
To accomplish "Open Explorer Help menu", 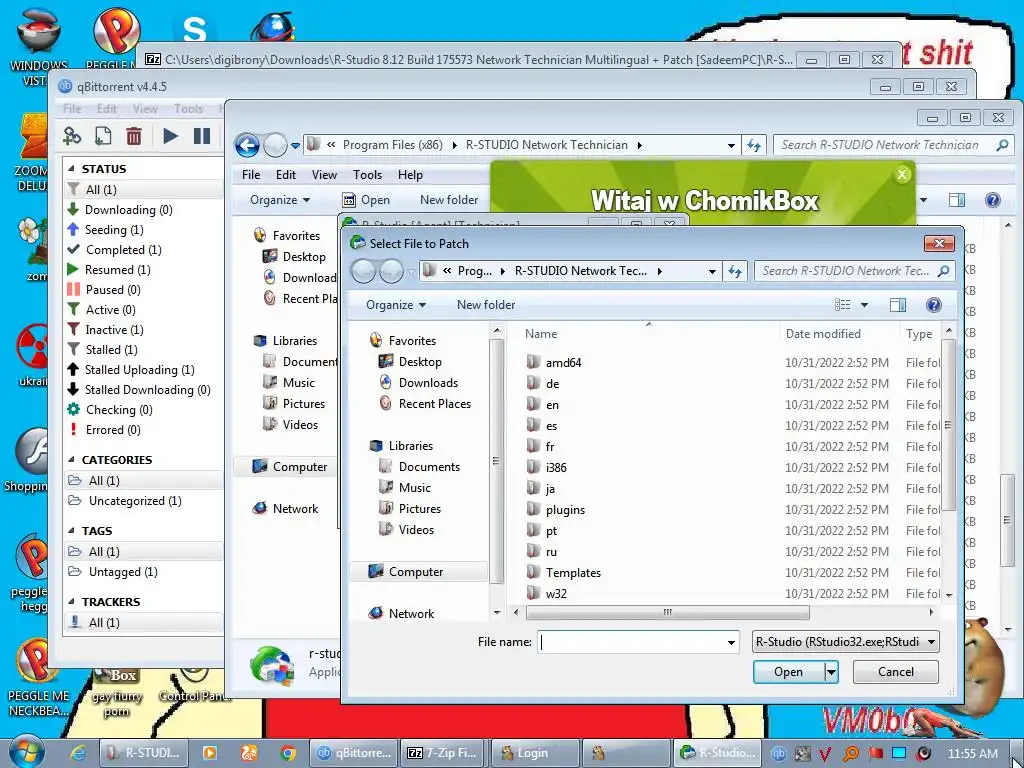I will pos(410,175).
